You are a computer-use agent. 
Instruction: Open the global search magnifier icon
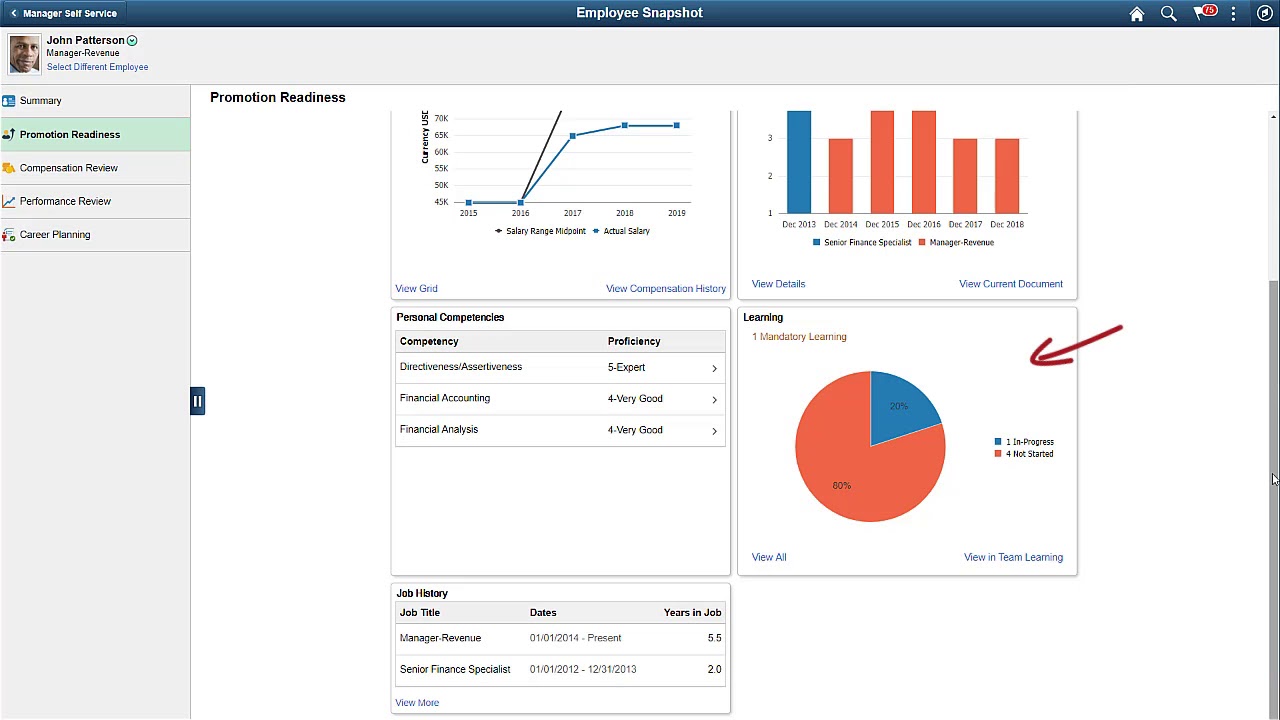pyautogui.click(x=1168, y=14)
